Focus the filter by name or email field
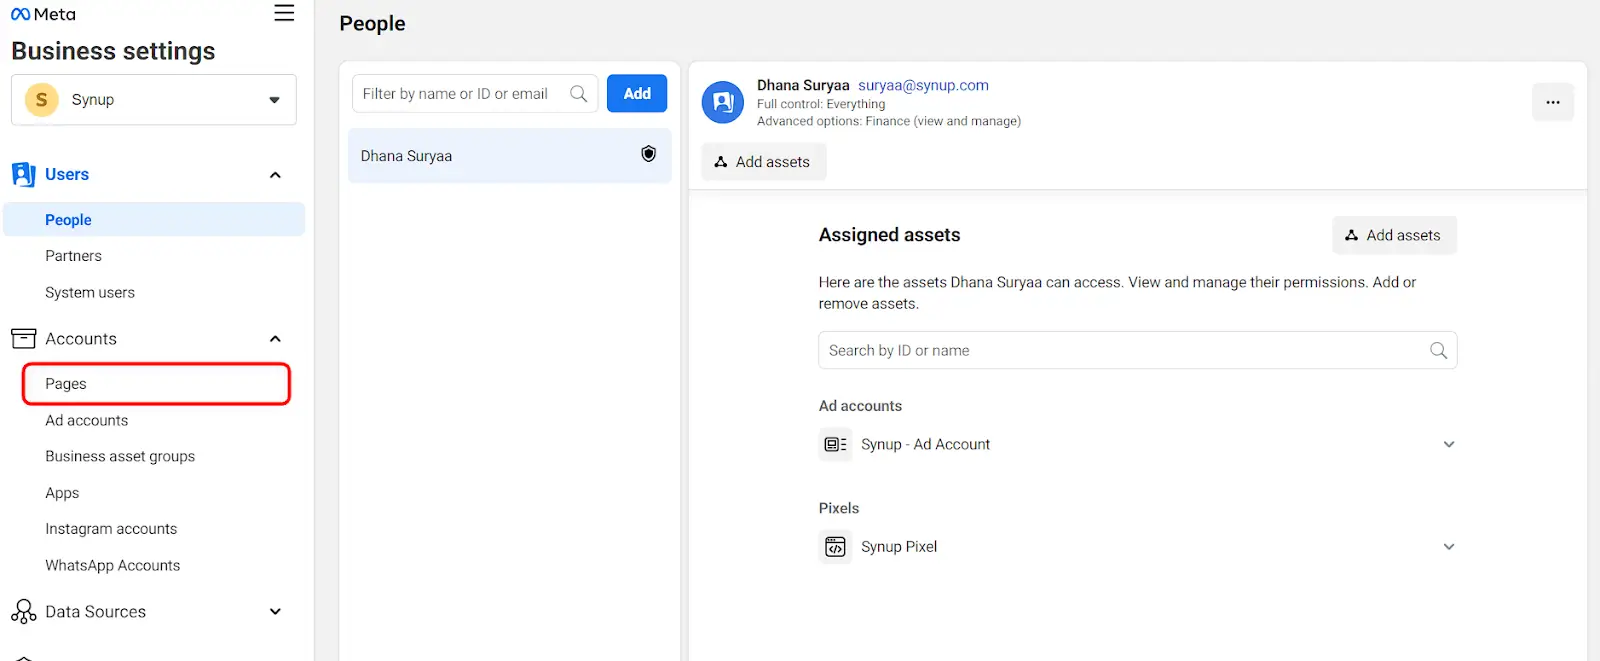Screen dimensions: 1600x661 pyautogui.click(x=475, y=94)
